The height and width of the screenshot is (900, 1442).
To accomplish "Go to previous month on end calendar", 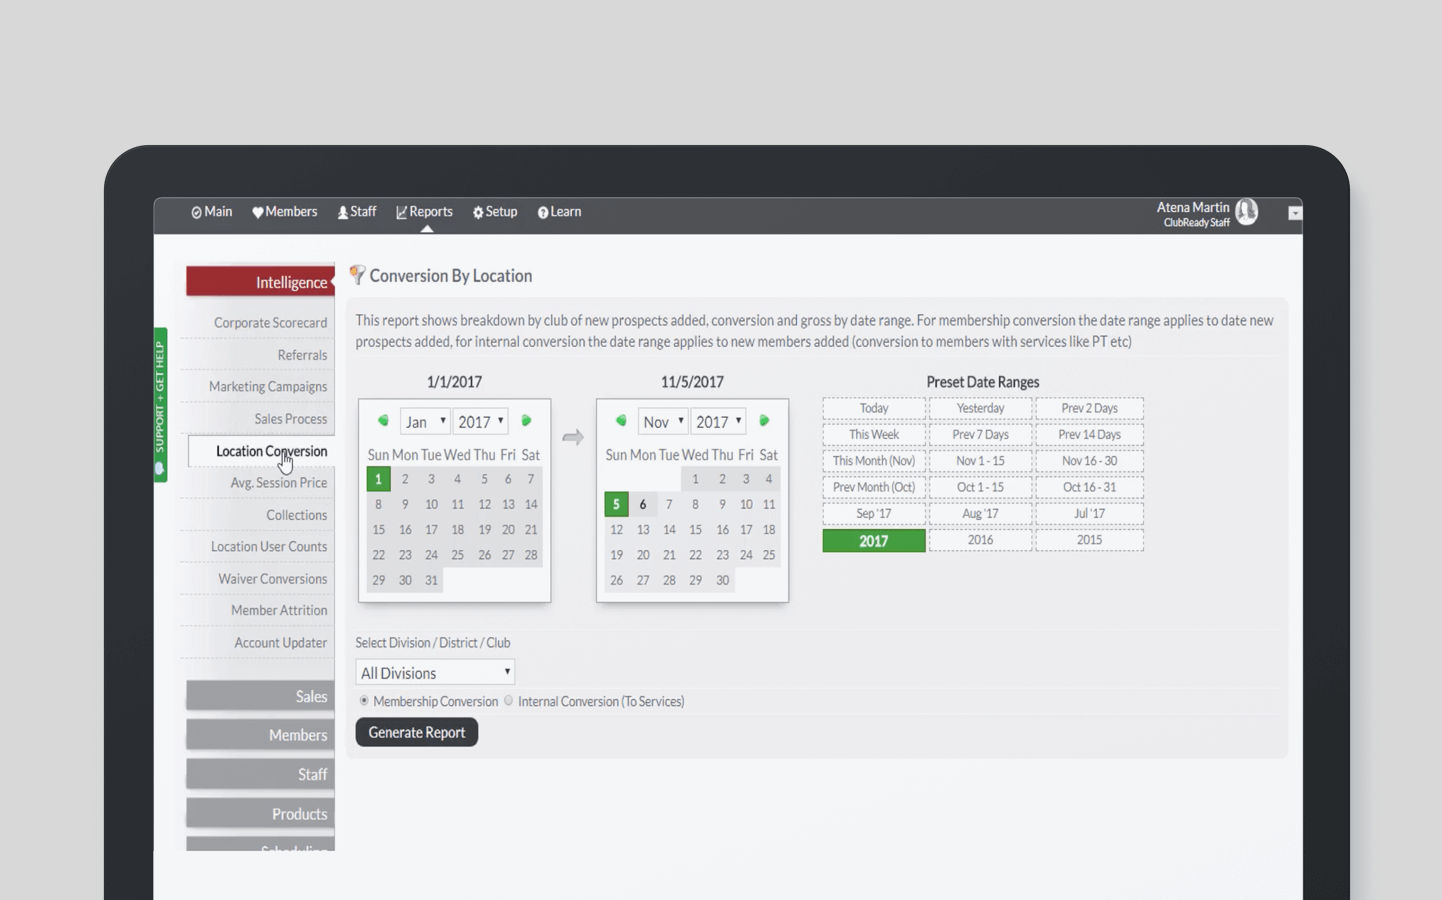I will click(620, 421).
